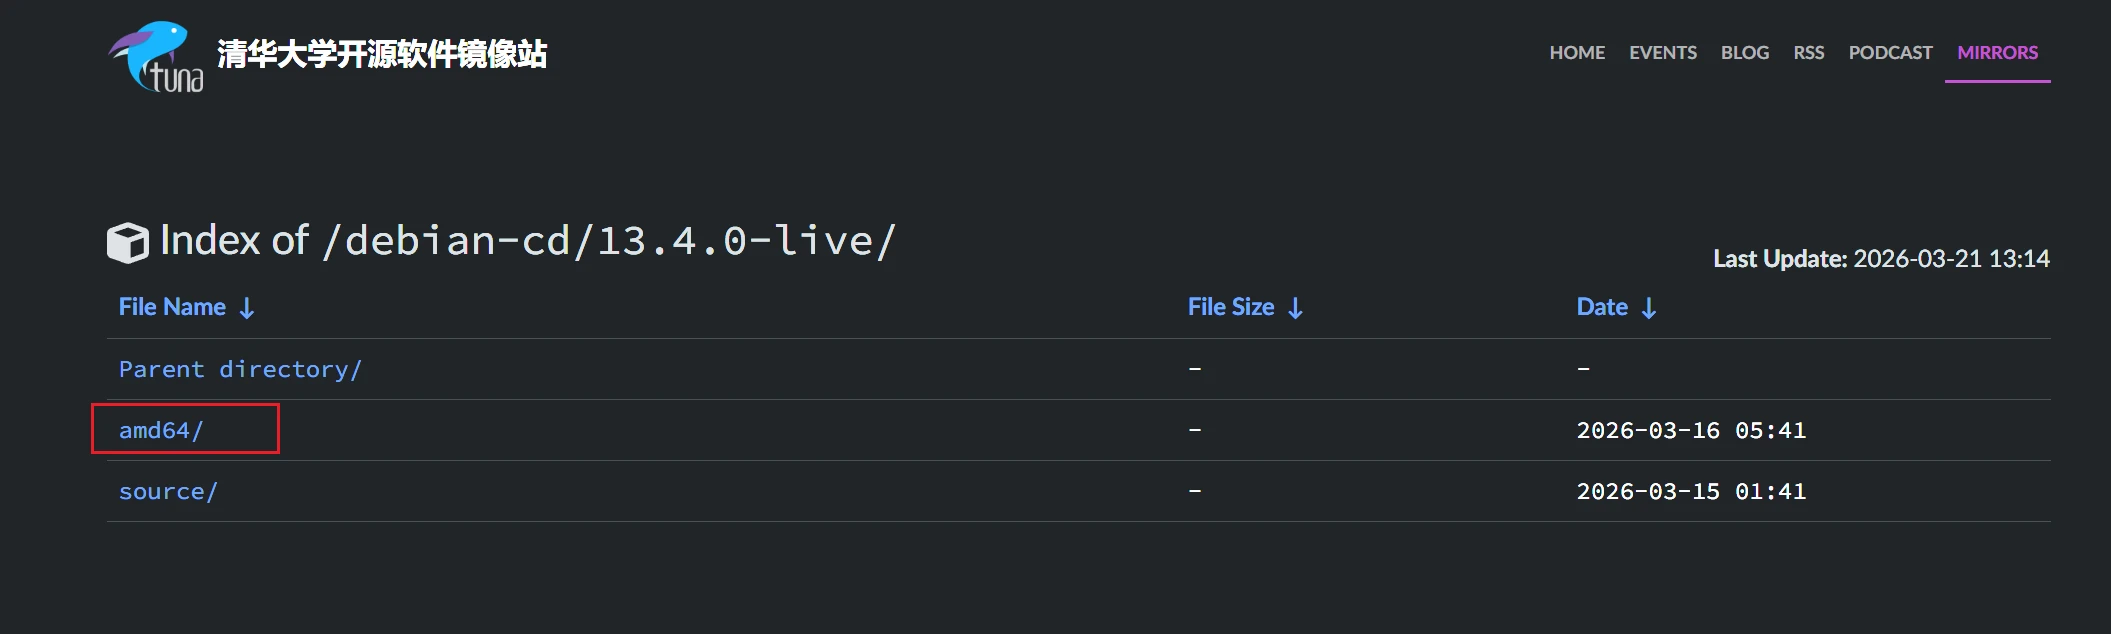Open the amd64/ folder

[161, 431]
